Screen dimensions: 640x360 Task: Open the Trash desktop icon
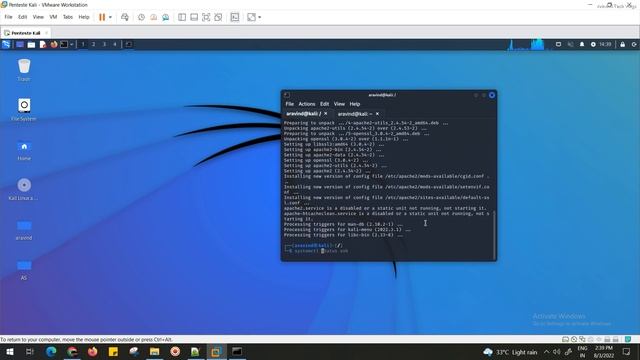(x=24, y=69)
